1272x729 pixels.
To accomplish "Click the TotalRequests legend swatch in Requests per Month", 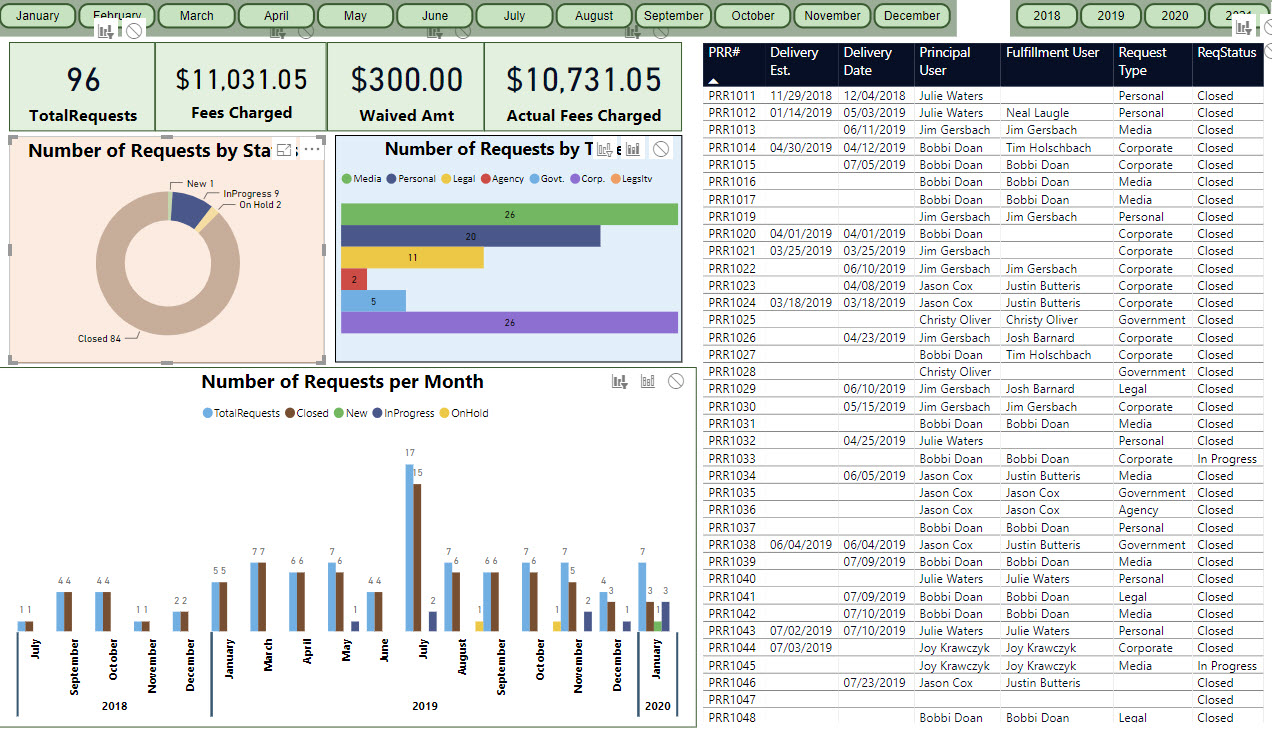I will [207, 413].
